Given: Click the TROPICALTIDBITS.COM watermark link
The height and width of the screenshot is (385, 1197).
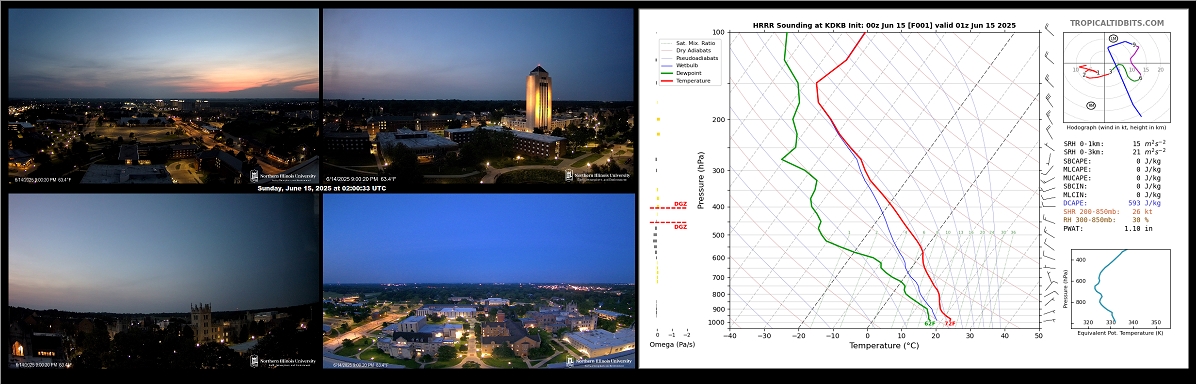Looking at the screenshot, I should pos(1117,24).
